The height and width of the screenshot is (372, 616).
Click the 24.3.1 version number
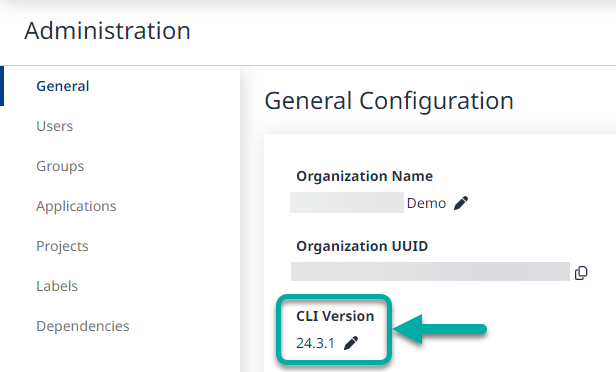pyautogui.click(x=315, y=343)
